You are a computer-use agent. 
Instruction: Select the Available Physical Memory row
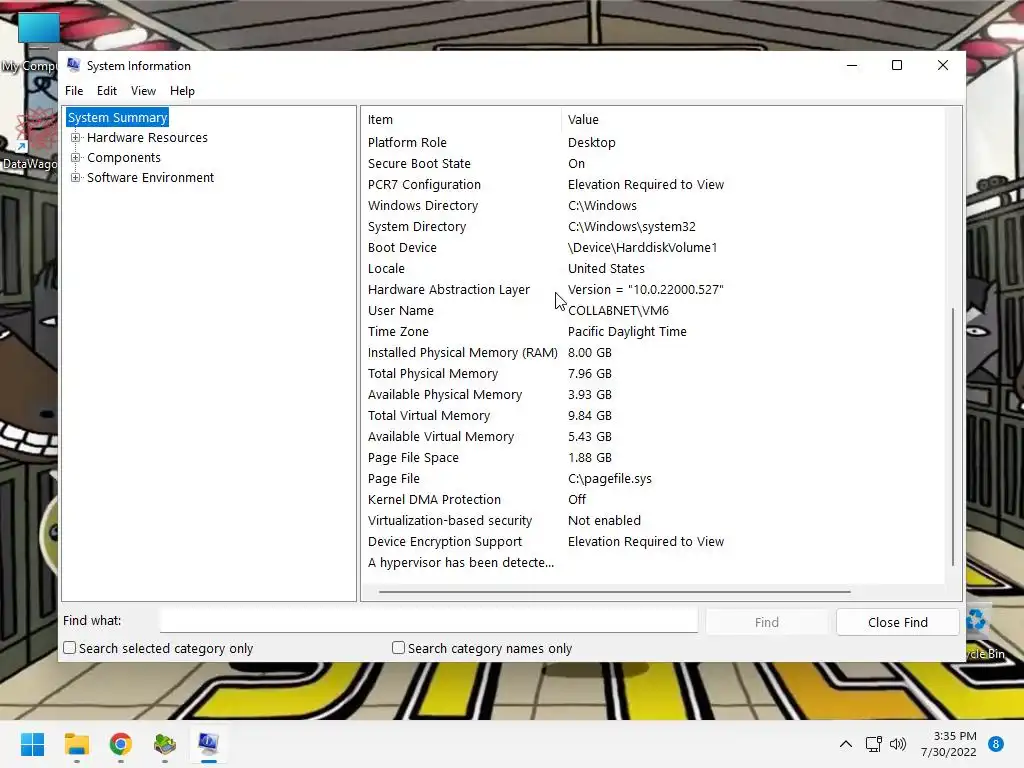[653, 394]
